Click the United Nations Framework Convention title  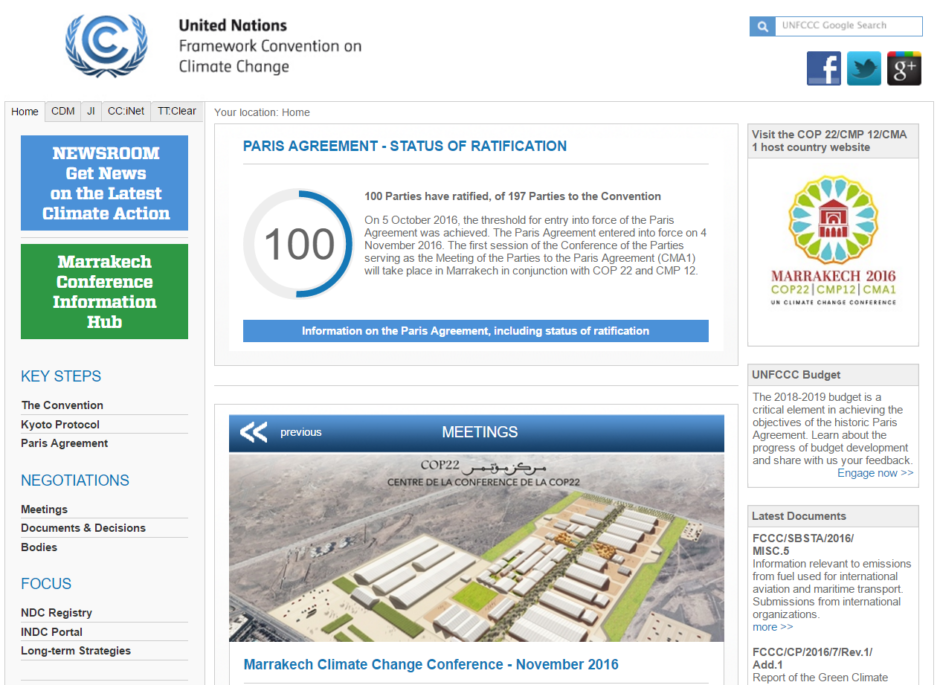[x=270, y=46]
